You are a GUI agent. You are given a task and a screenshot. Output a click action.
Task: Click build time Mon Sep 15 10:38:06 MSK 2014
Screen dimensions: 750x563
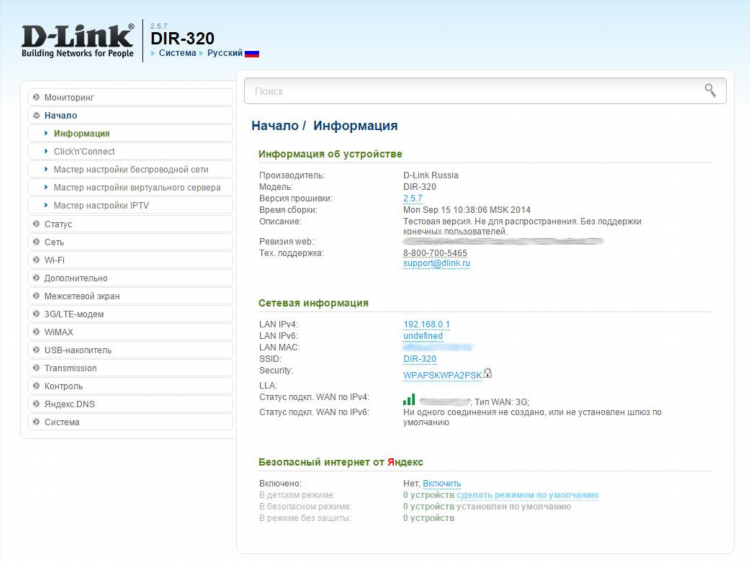[466, 210]
